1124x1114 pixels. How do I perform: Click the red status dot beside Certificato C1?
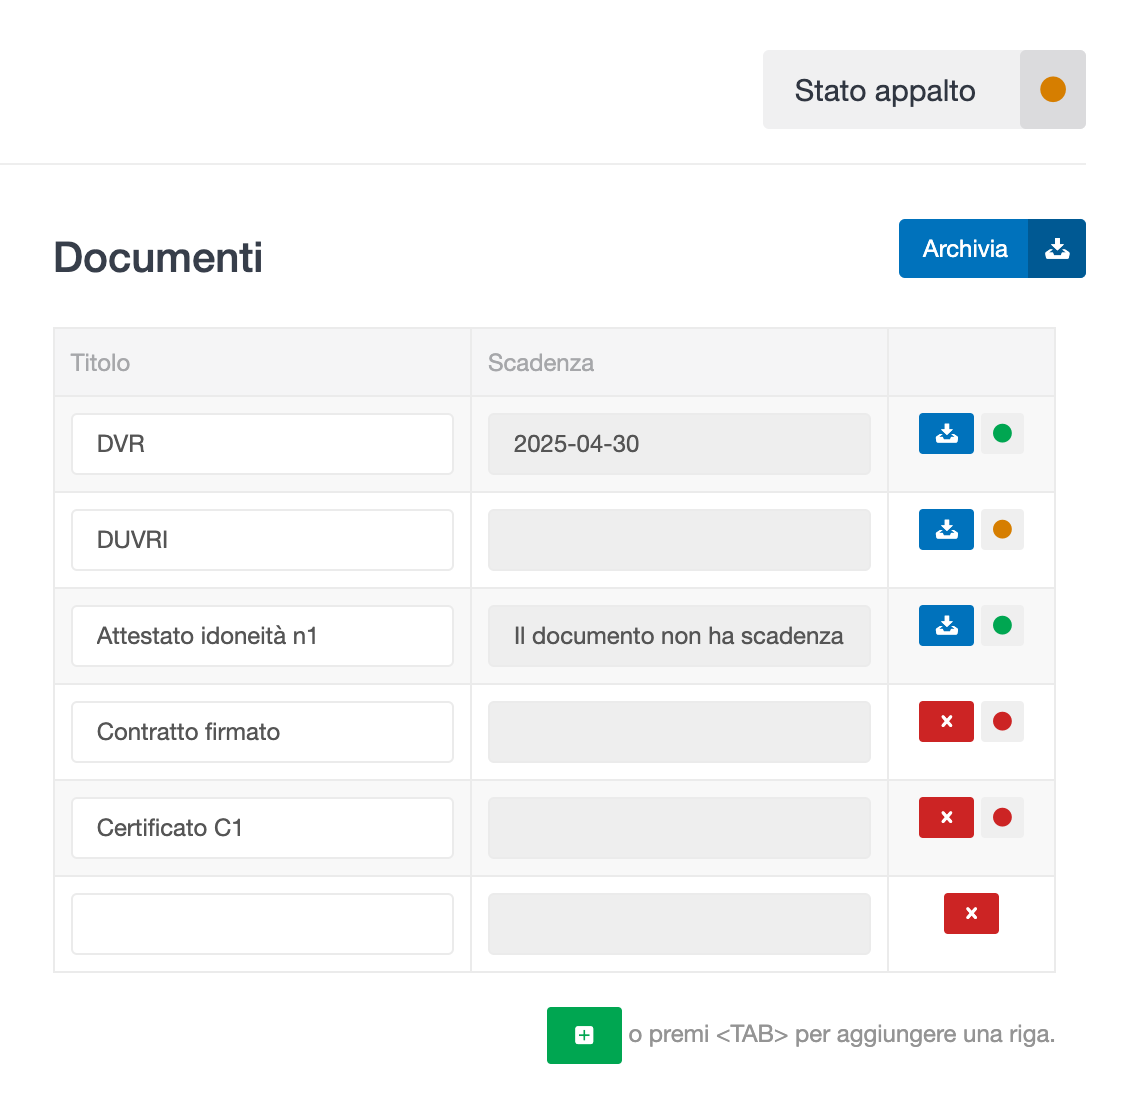click(x=1002, y=817)
